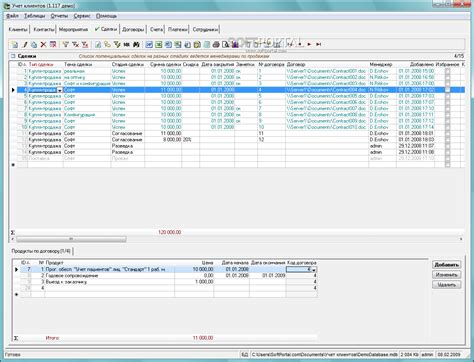Image resolution: width=474 pixels, height=362 pixels.
Task: Click the Итого 11 000,00 total in products
Action: [x=203, y=338]
